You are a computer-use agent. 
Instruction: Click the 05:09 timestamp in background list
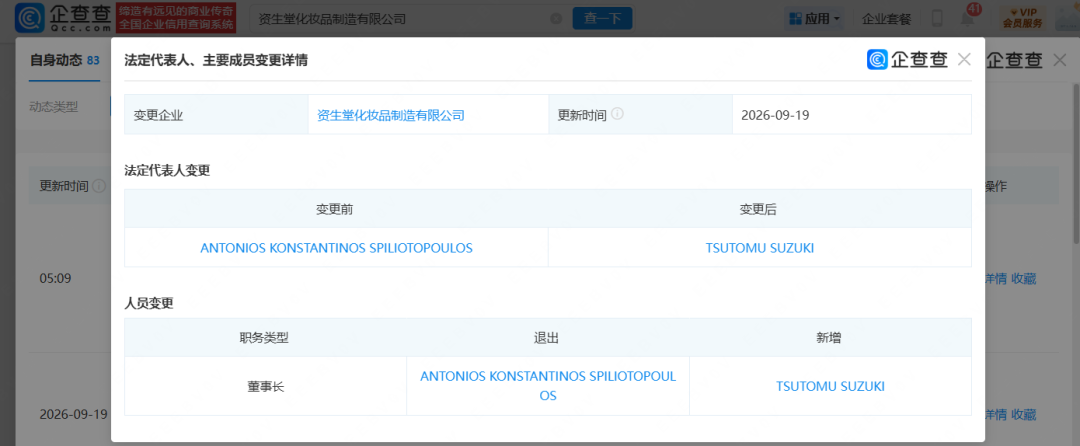coord(56,279)
